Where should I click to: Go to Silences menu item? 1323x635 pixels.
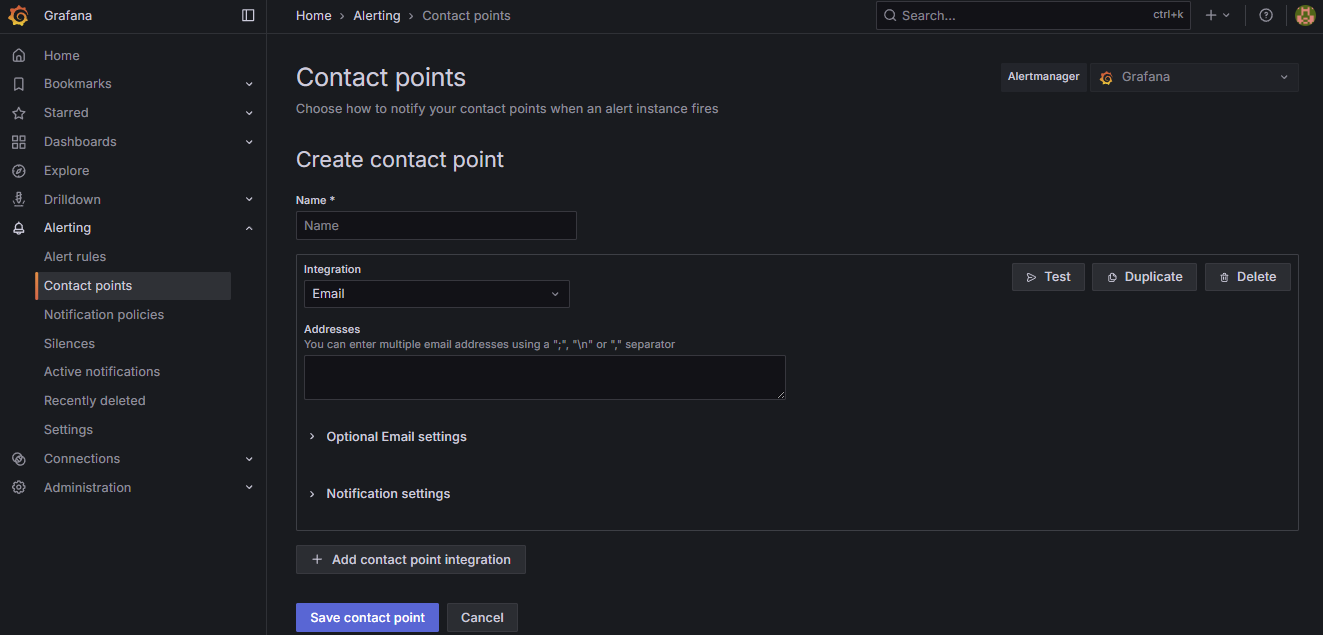(69, 344)
